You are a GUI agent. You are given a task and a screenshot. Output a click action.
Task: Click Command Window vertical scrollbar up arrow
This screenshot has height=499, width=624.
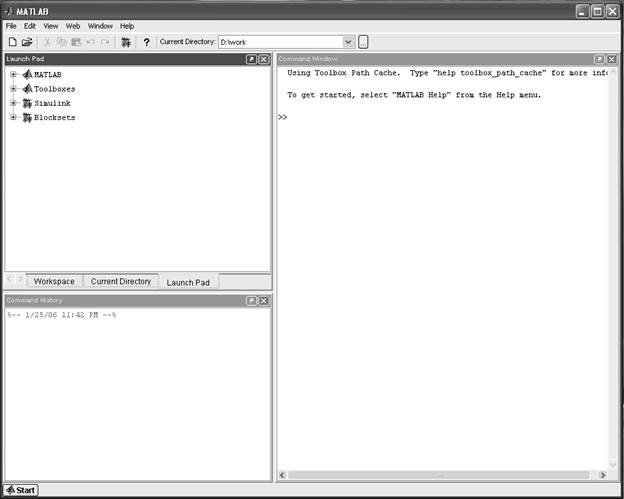tap(613, 72)
